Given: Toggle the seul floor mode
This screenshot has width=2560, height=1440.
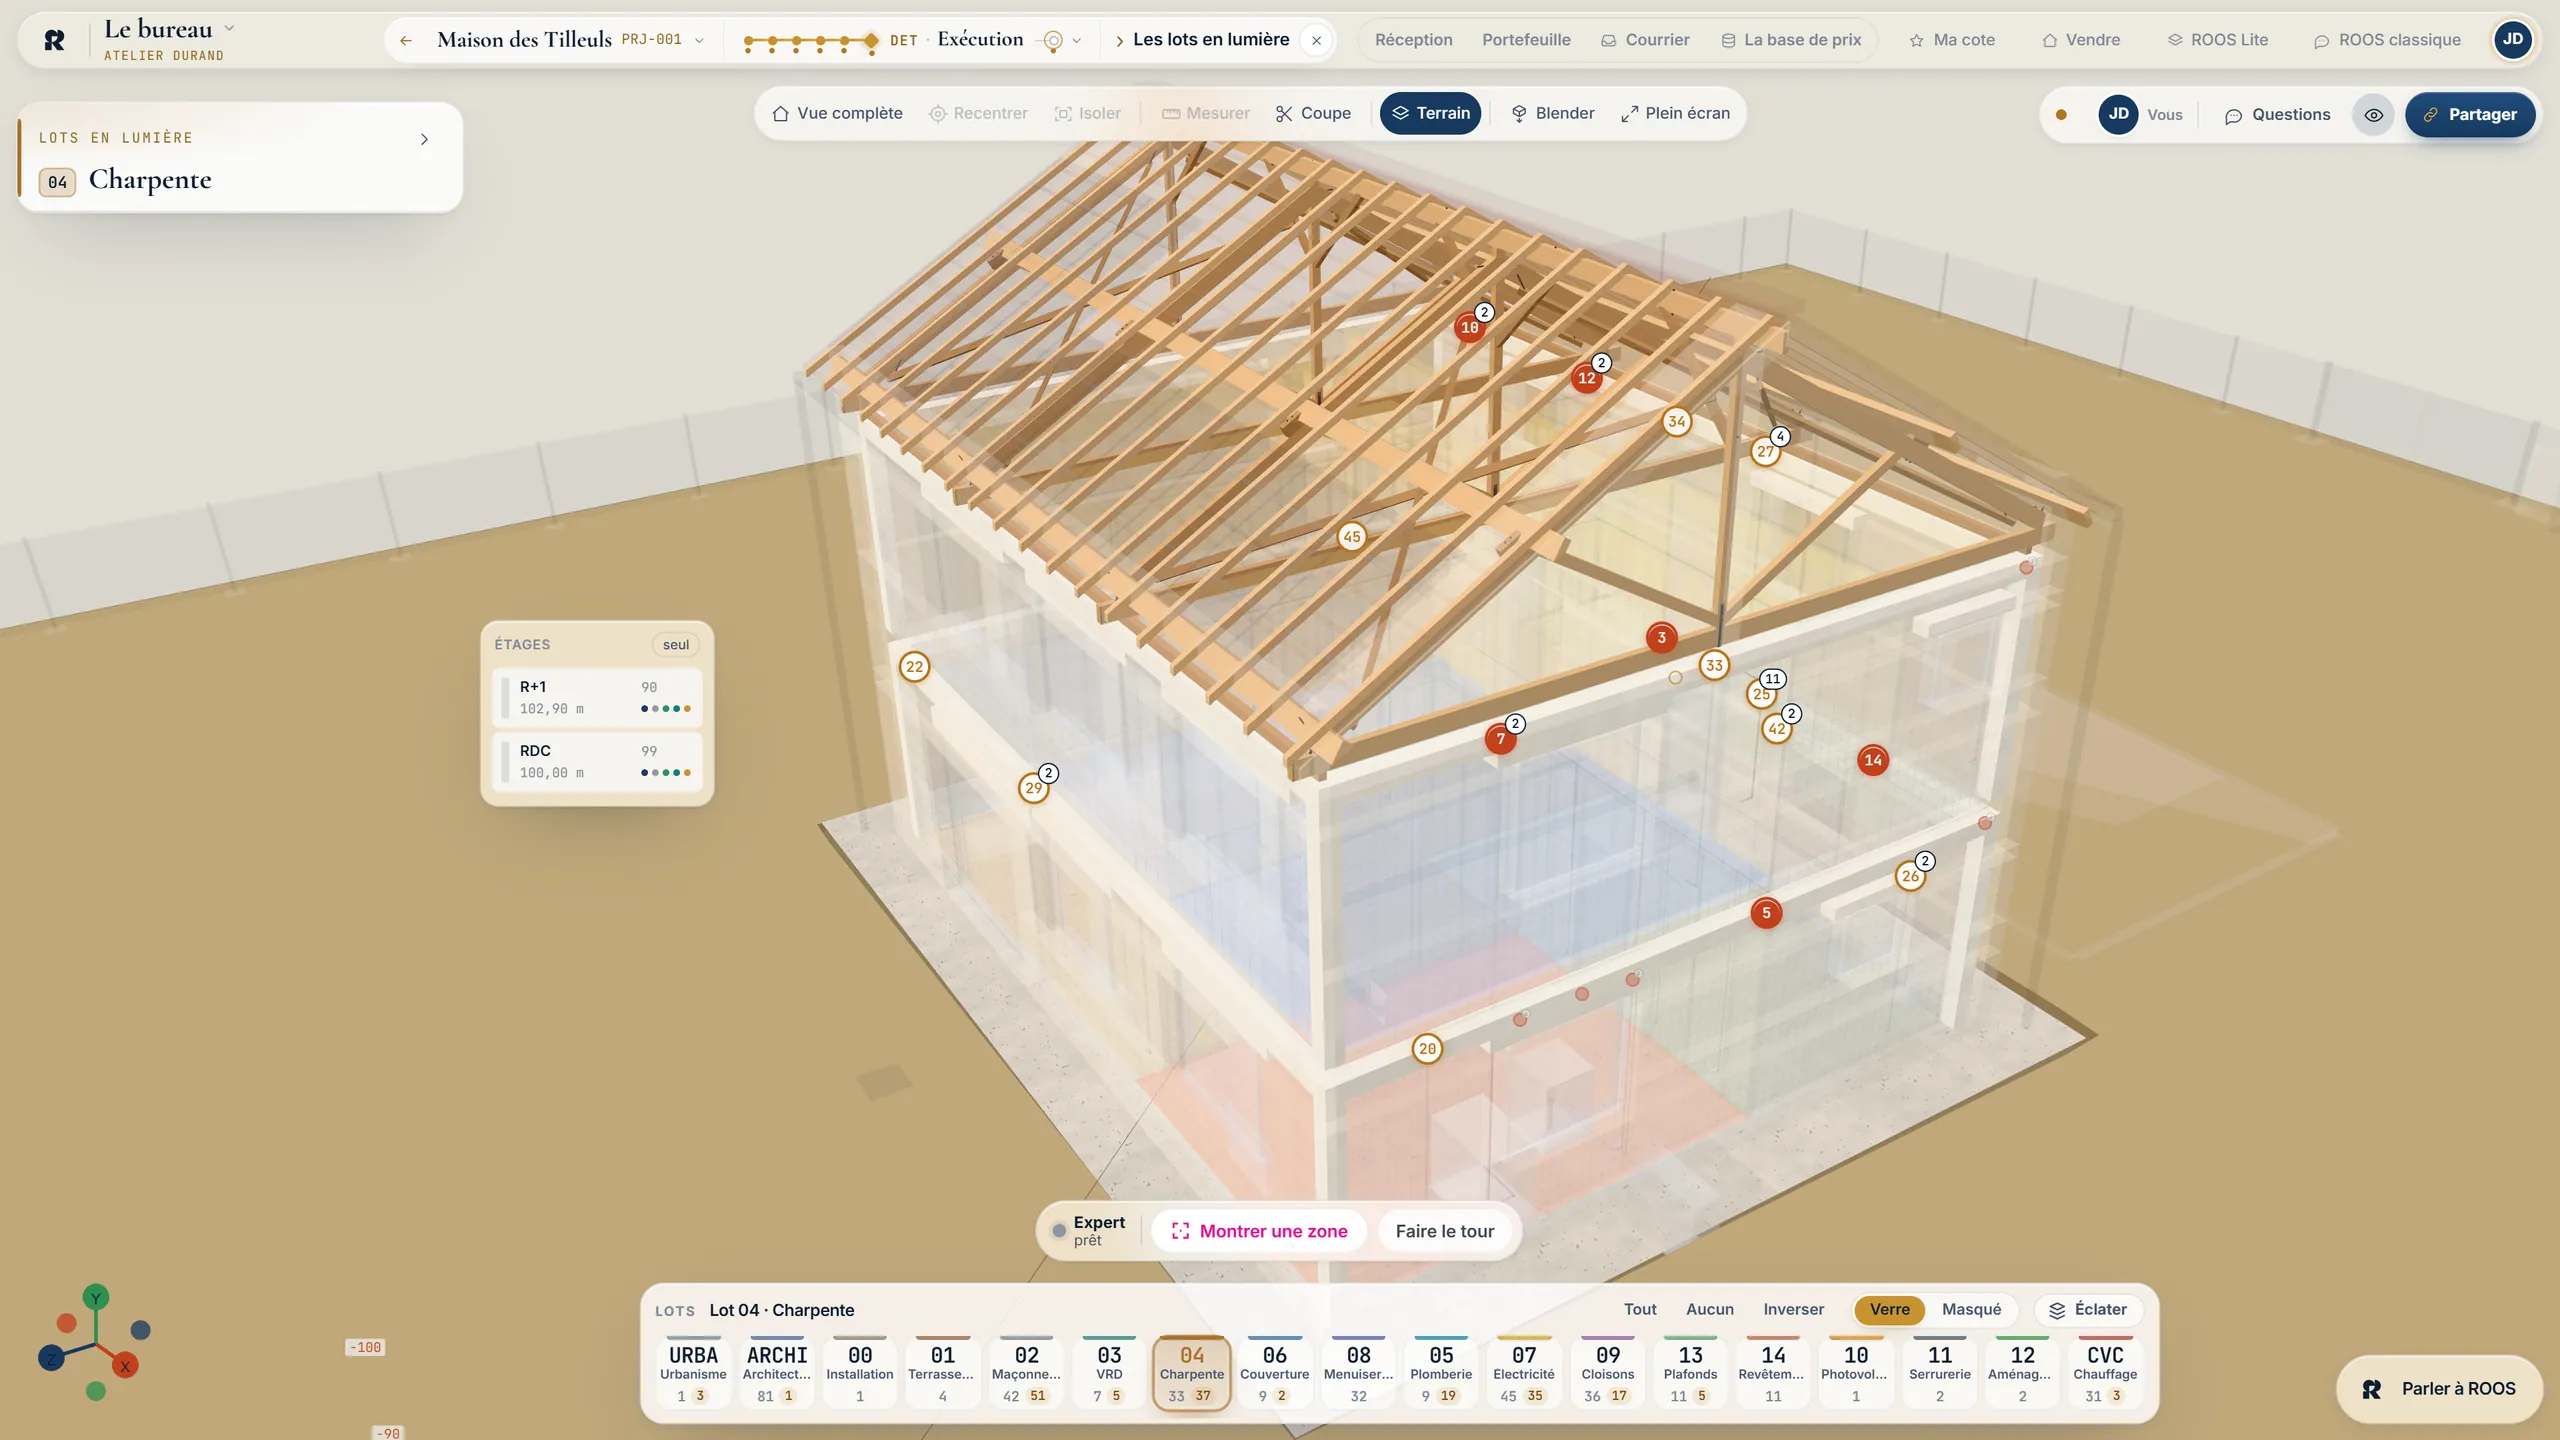Looking at the screenshot, I should click(x=676, y=645).
